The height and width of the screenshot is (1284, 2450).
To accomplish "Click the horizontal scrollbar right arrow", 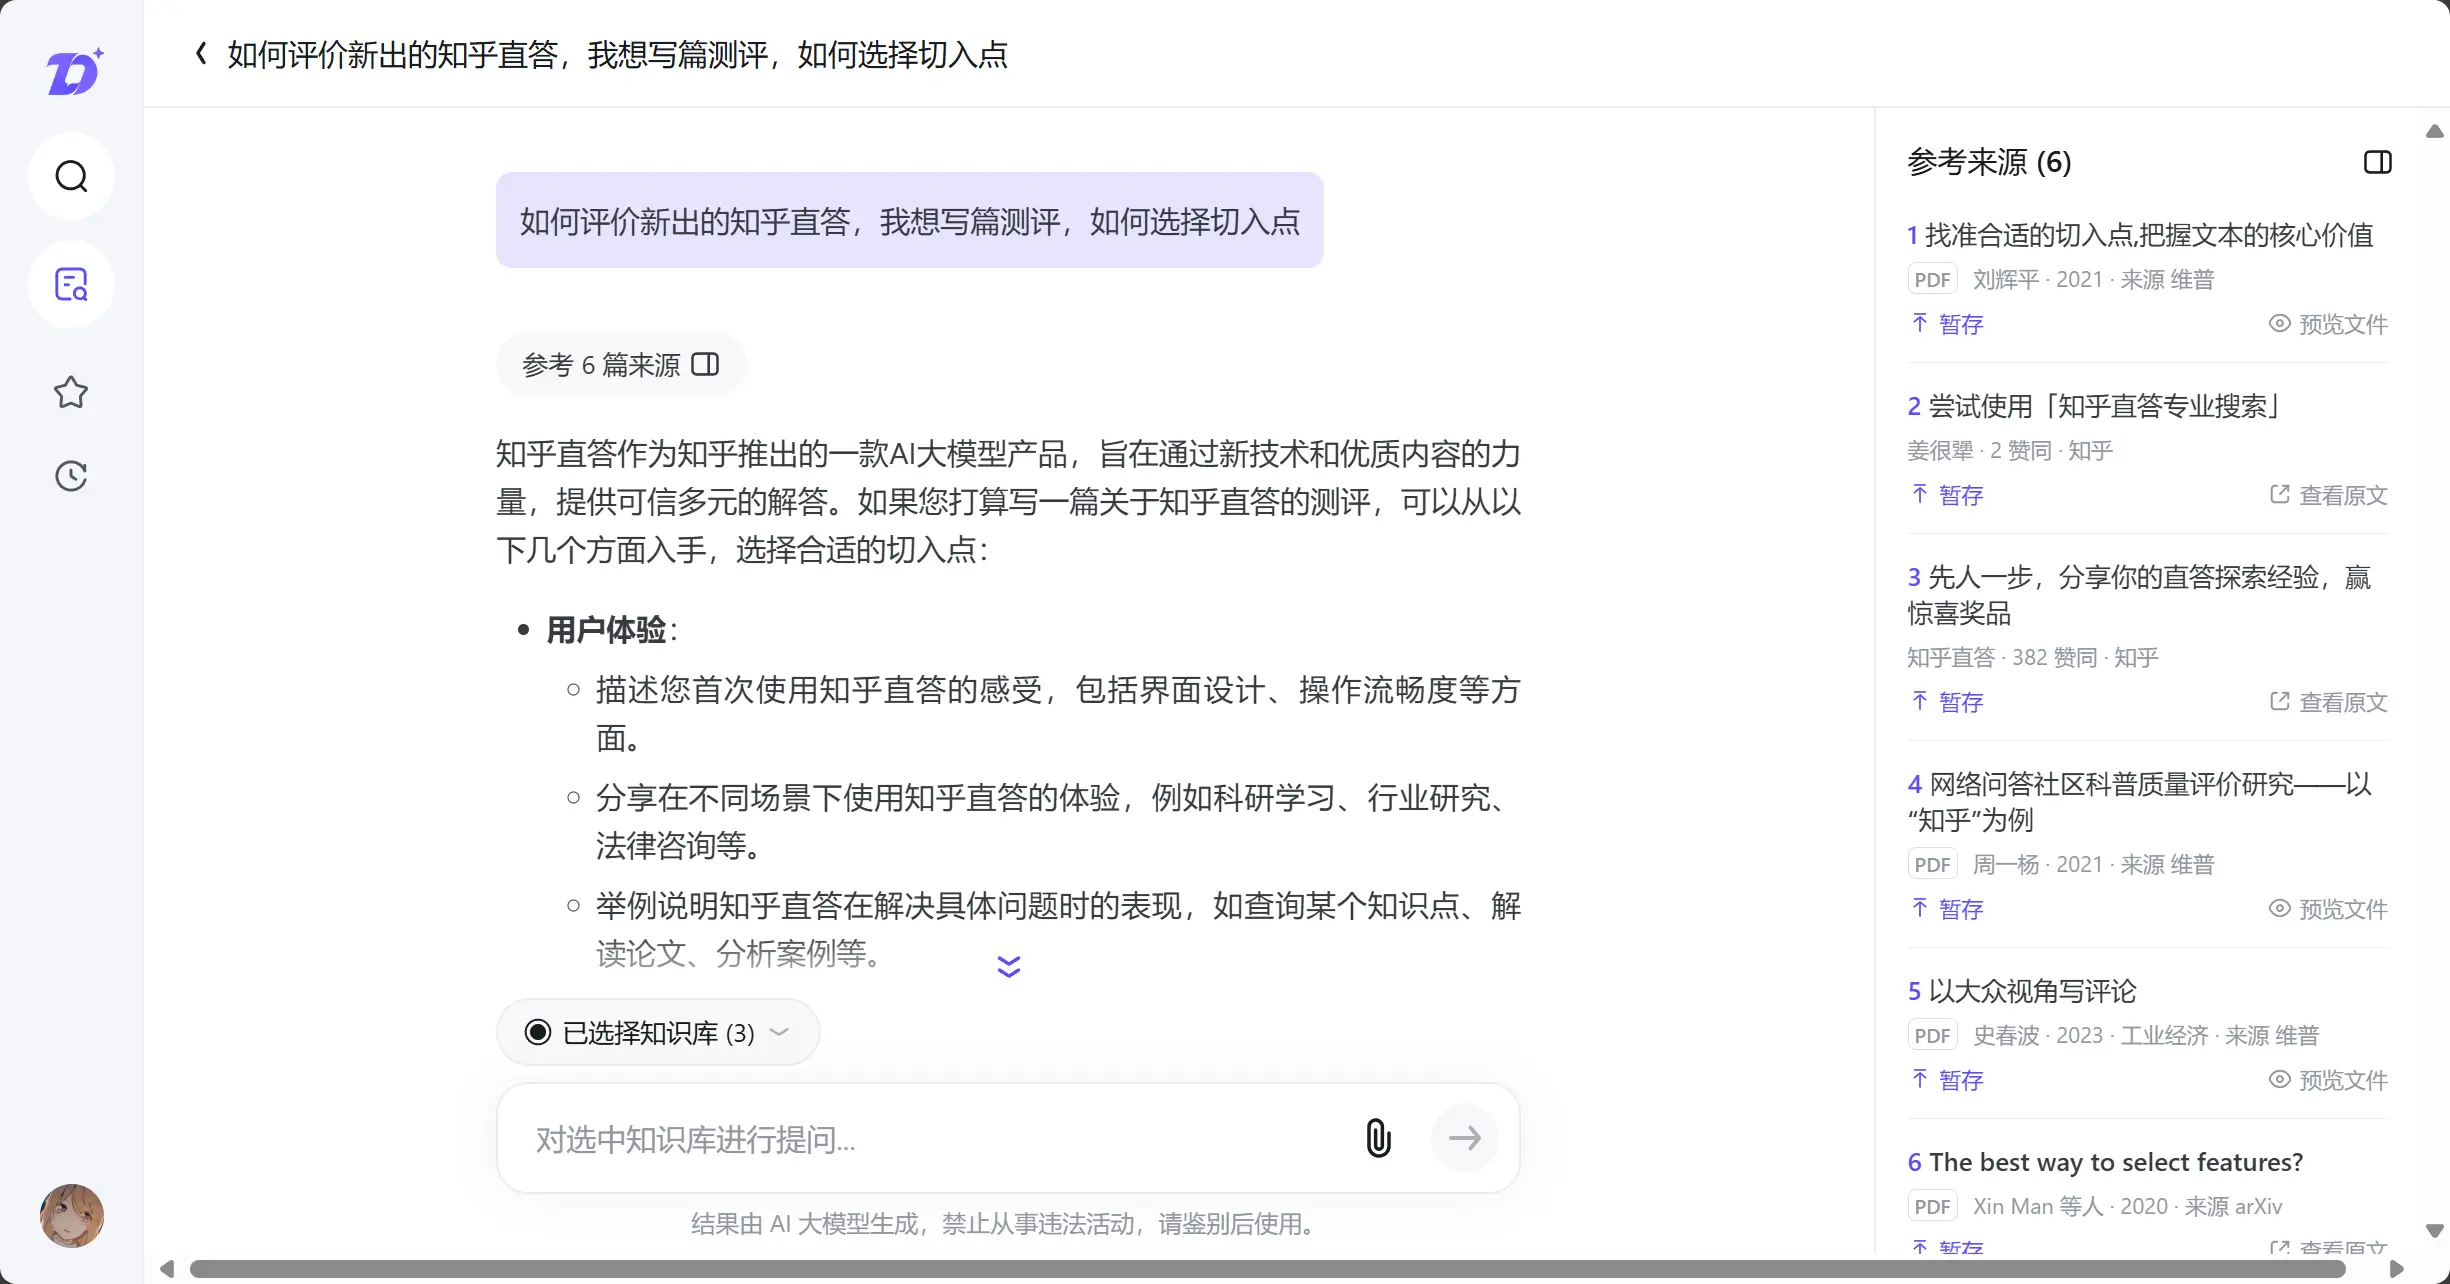I will 2397,1269.
